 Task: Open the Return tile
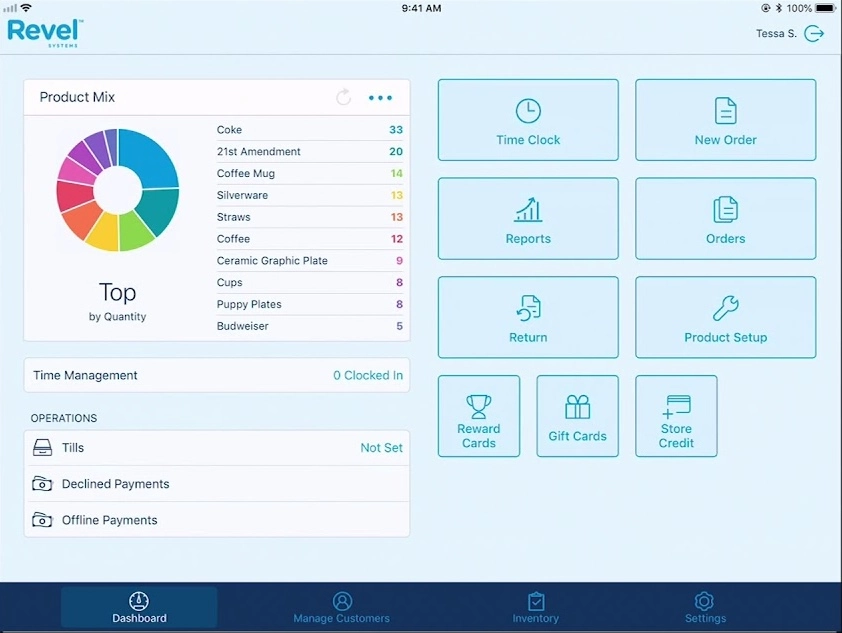(528, 317)
